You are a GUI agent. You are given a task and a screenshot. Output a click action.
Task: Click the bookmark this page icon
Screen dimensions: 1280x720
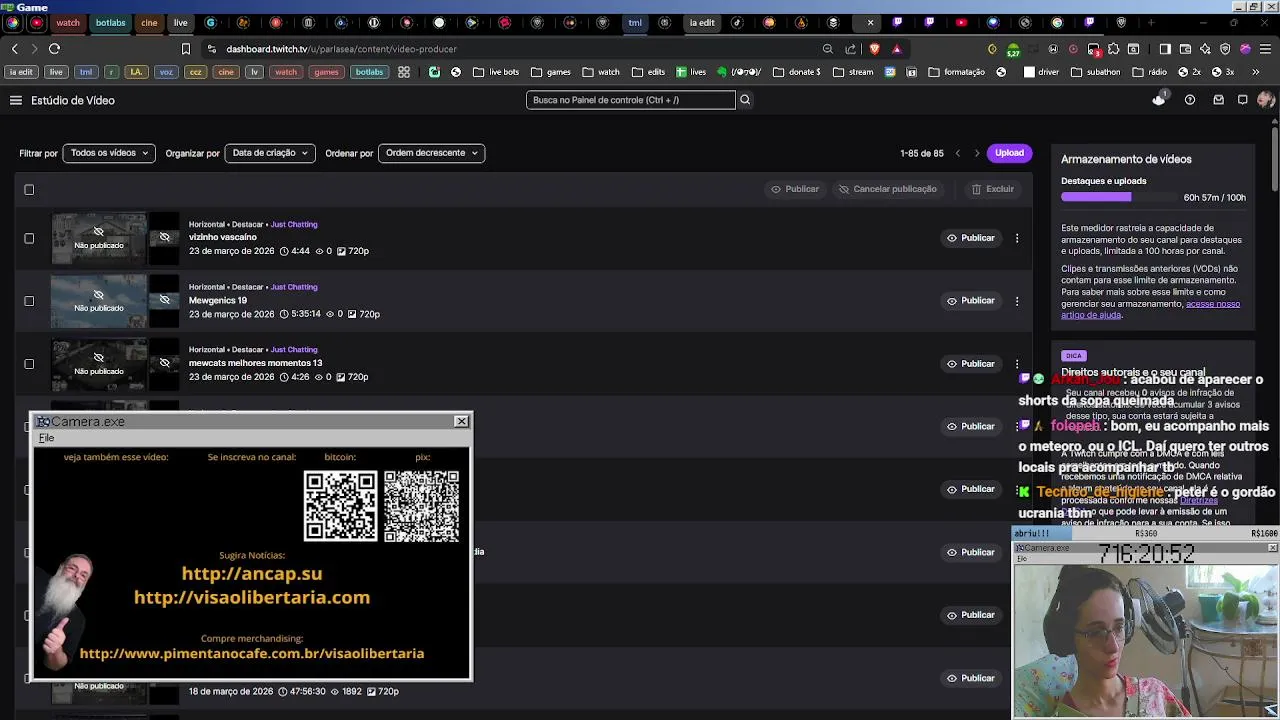click(x=186, y=49)
